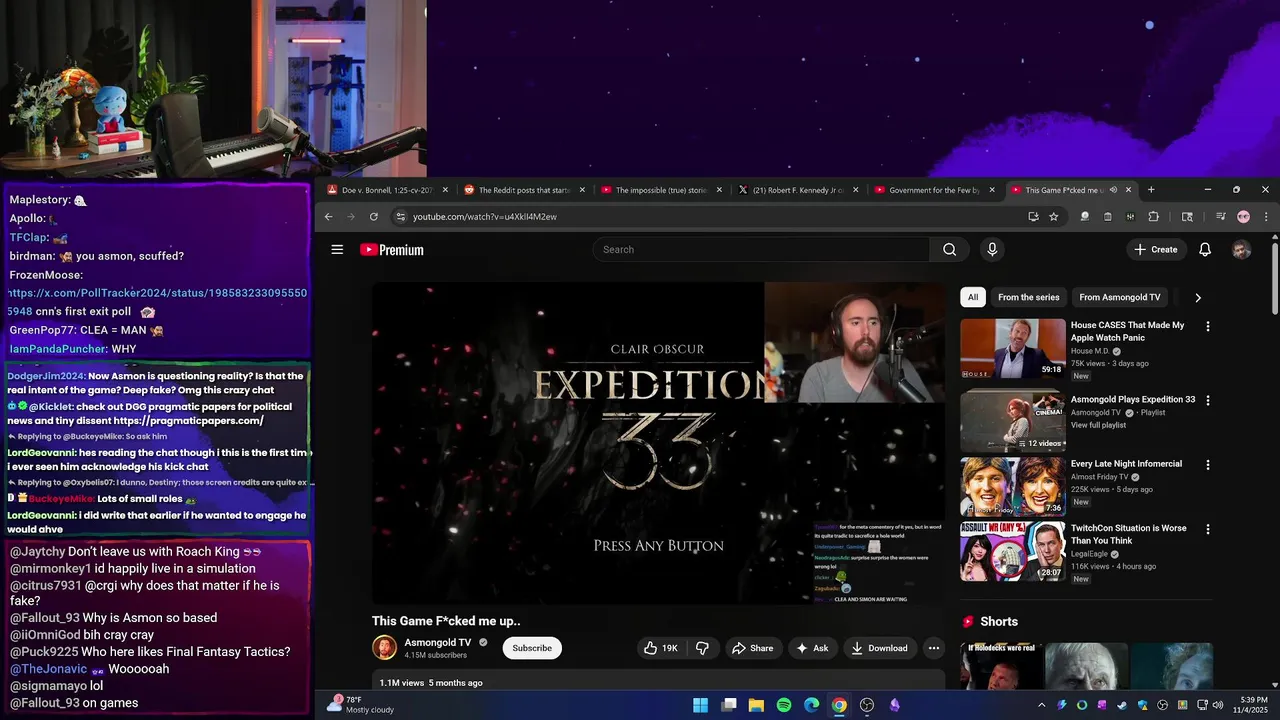Click the Create button
The height and width of the screenshot is (720, 1280).
[x=1156, y=250]
